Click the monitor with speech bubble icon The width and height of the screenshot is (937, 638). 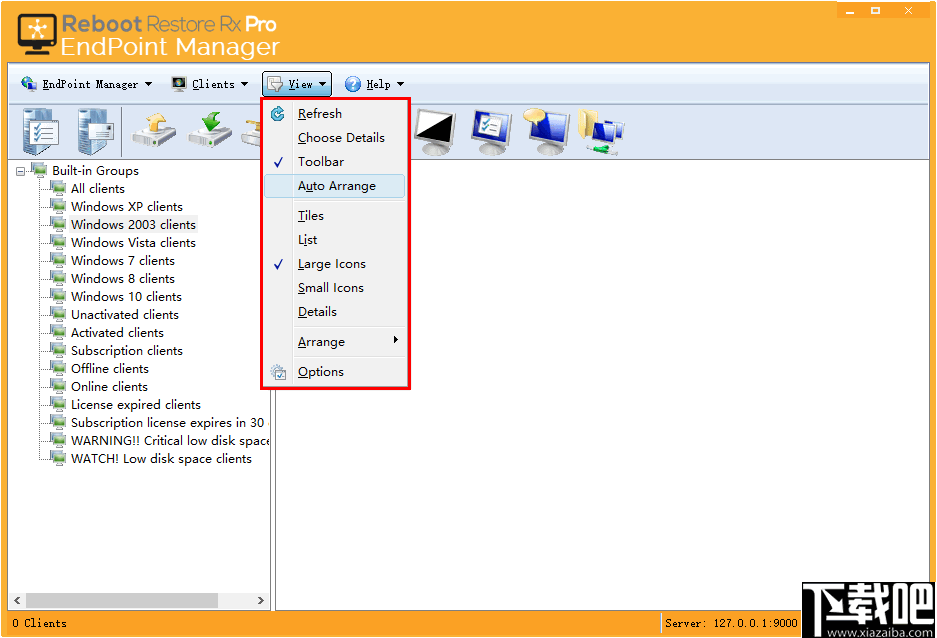(x=546, y=131)
